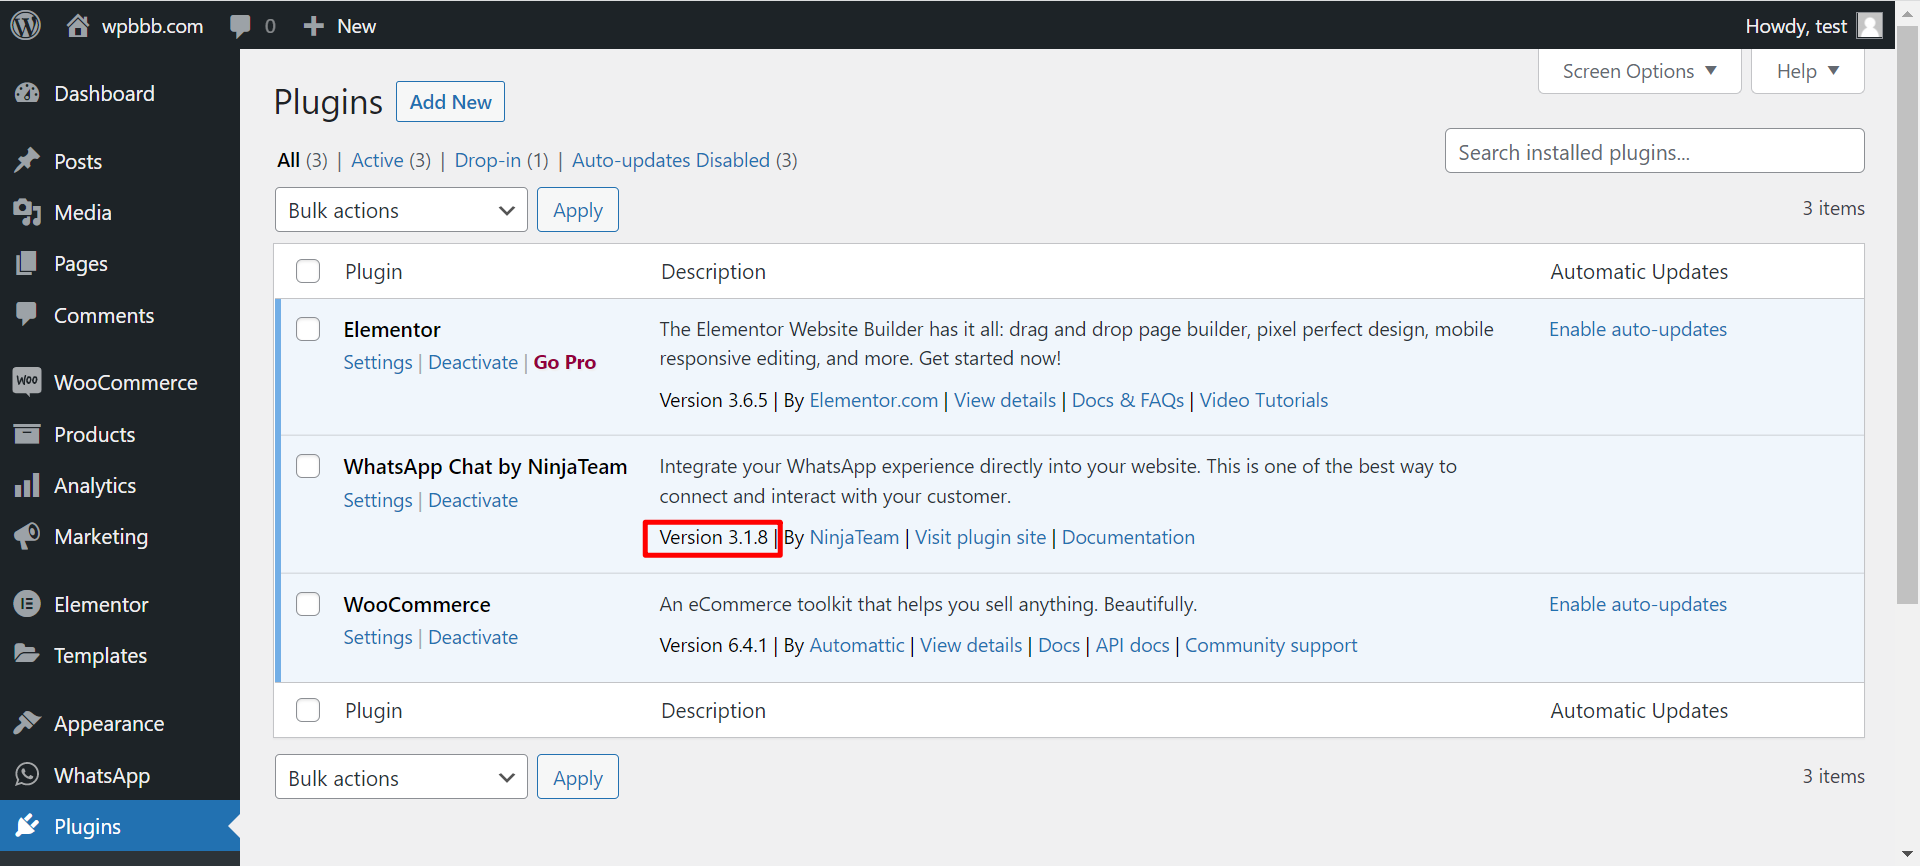Expand the Screen Options panel
The height and width of the screenshot is (866, 1920).
[x=1639, y=71]
